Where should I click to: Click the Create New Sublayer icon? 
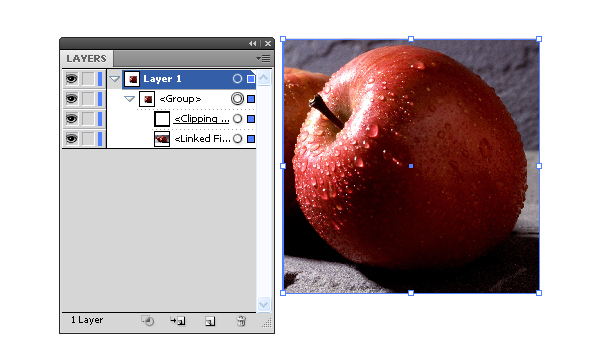click(178, 321)
